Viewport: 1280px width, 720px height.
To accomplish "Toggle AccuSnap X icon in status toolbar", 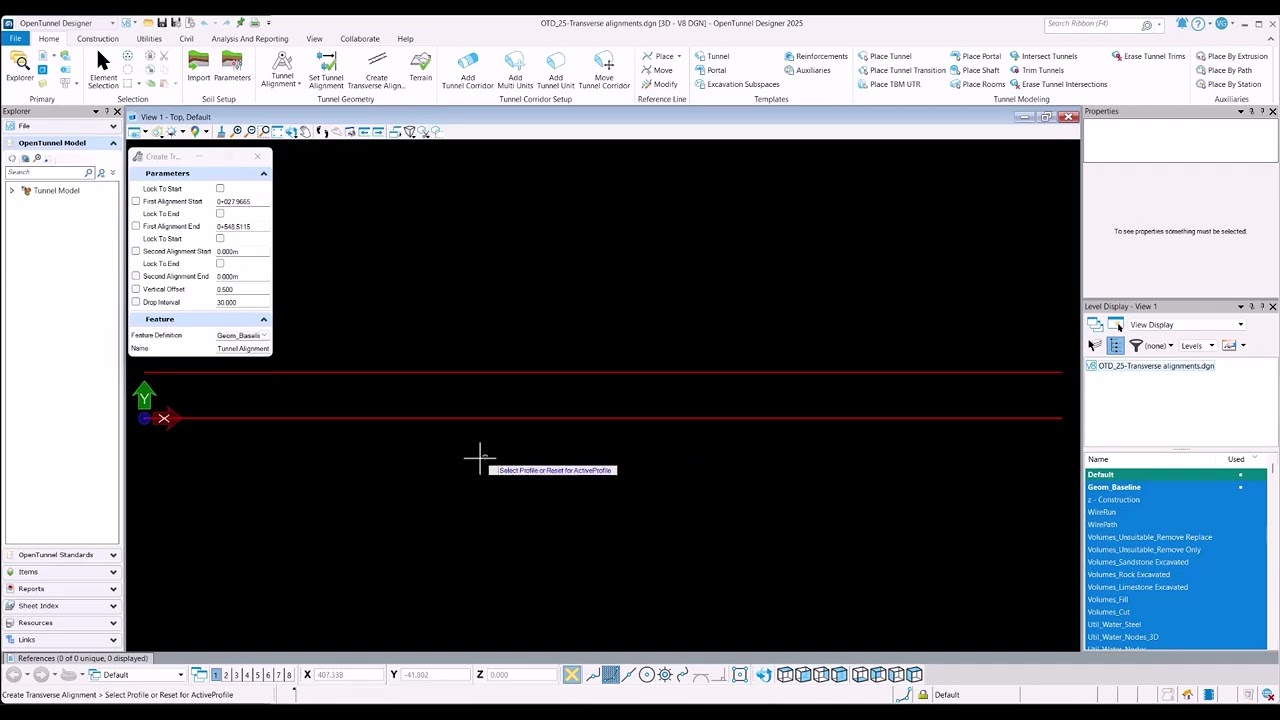I will [571, 675].
